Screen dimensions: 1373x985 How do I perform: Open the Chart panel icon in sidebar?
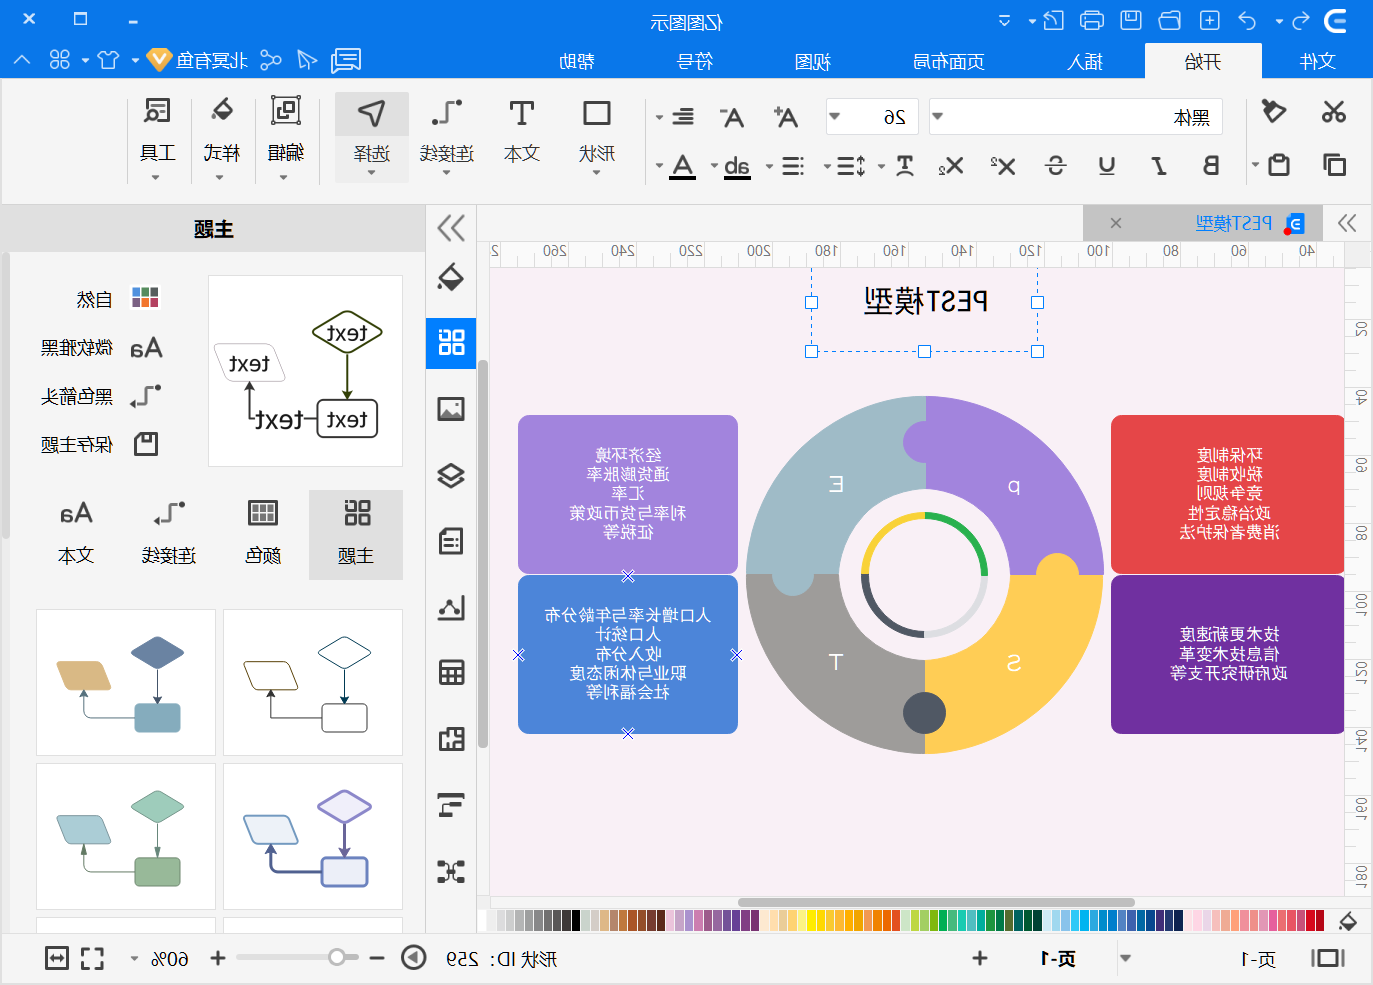(x=451, y=607)
